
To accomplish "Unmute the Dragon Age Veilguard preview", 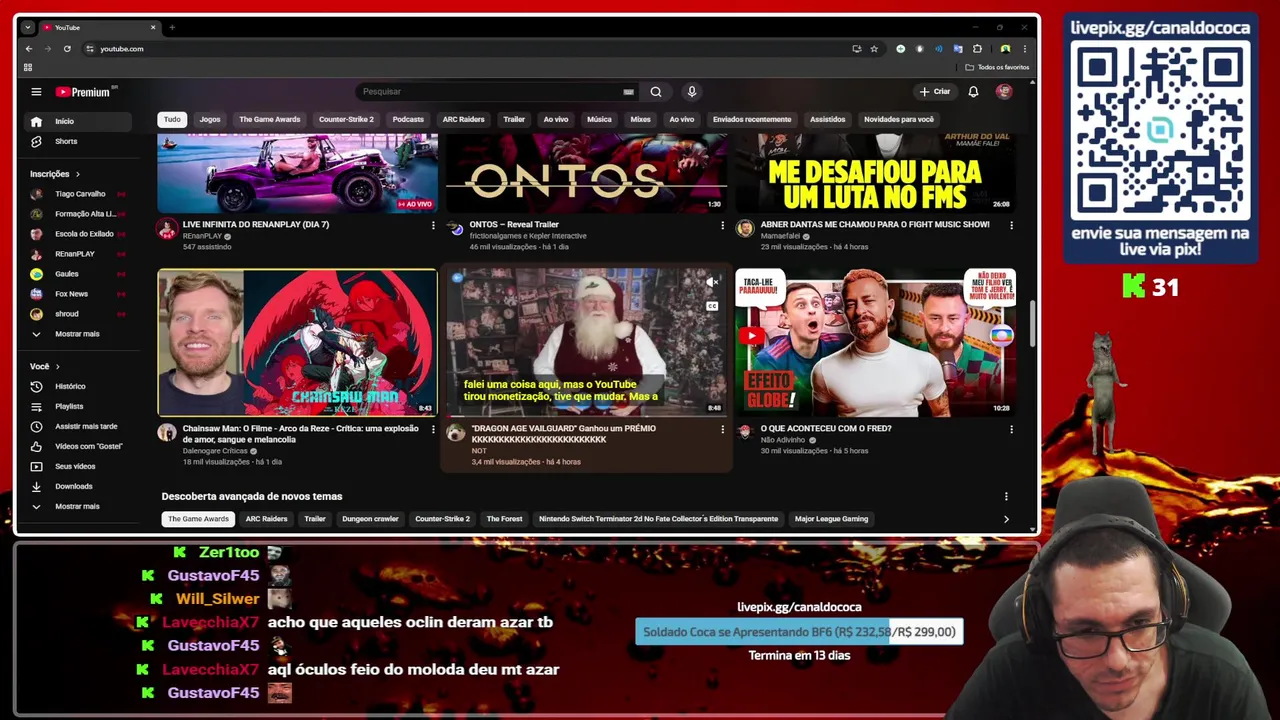I will click(712, 283).
